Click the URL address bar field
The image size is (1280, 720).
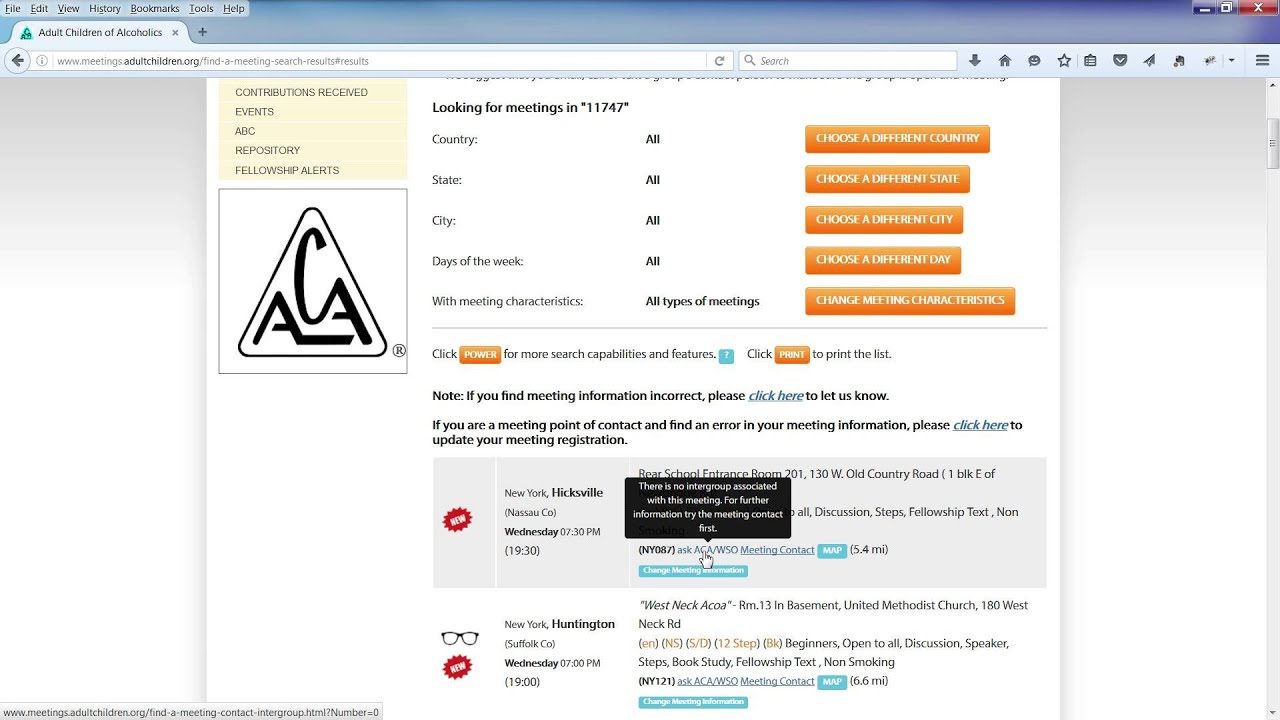click(380, 61)
